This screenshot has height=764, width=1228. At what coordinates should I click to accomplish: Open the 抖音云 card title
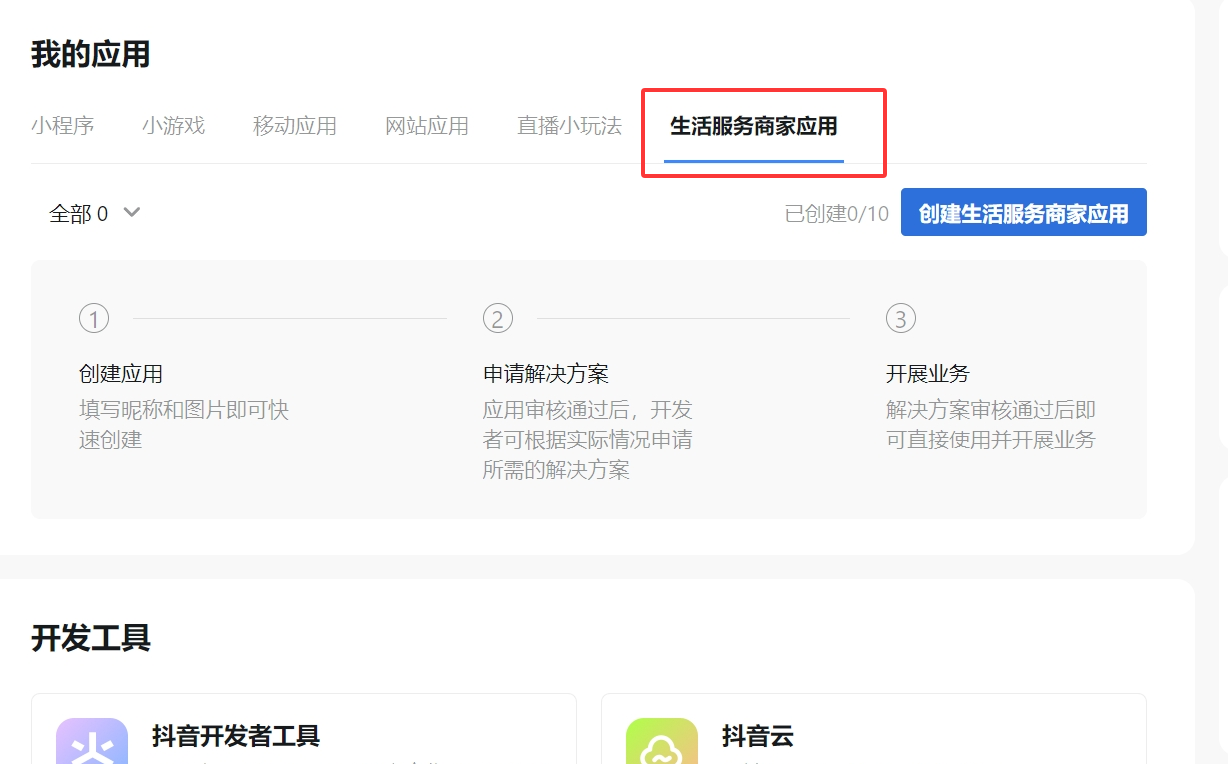point(757,737)
